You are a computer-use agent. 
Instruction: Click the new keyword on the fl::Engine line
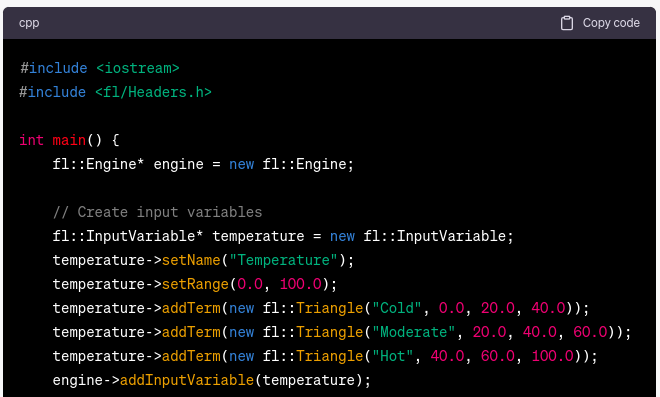(242, 164)
